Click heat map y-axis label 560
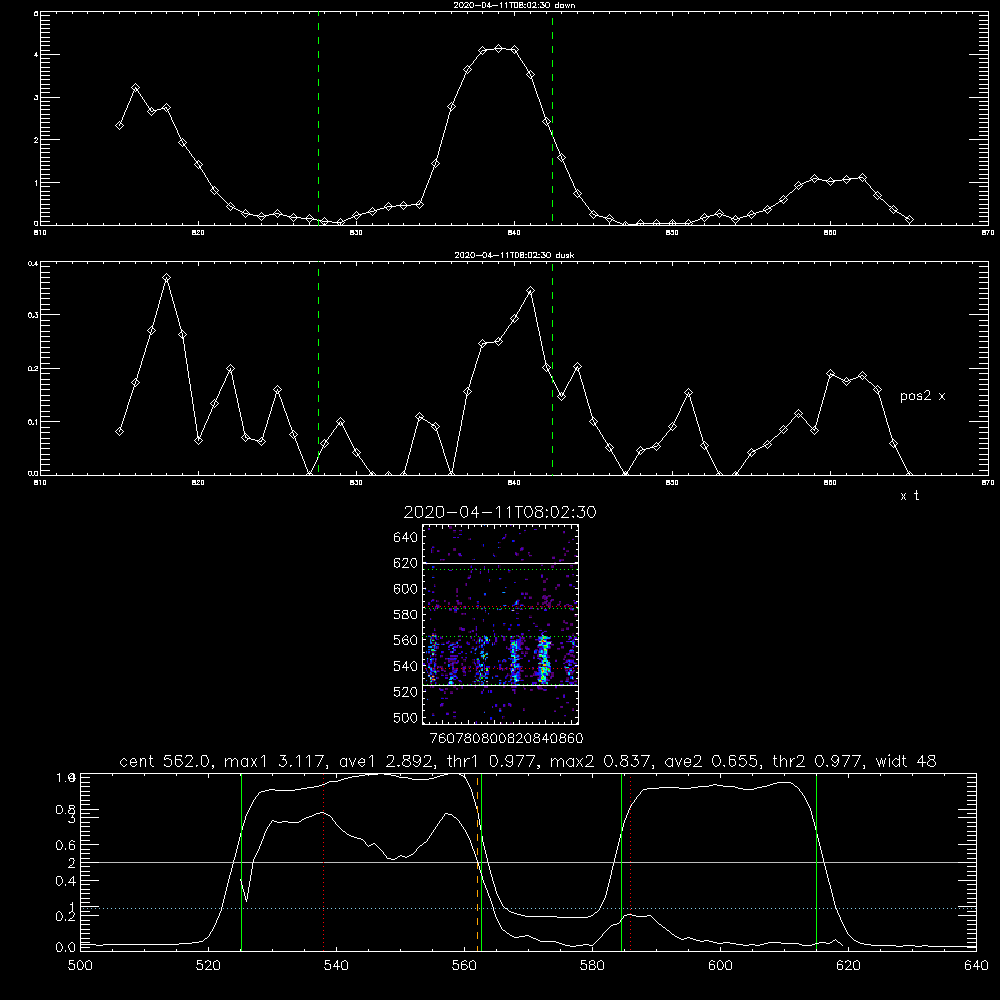Image resolution: width=1000 pixels, height=1000 pixels. pos(406,640)
